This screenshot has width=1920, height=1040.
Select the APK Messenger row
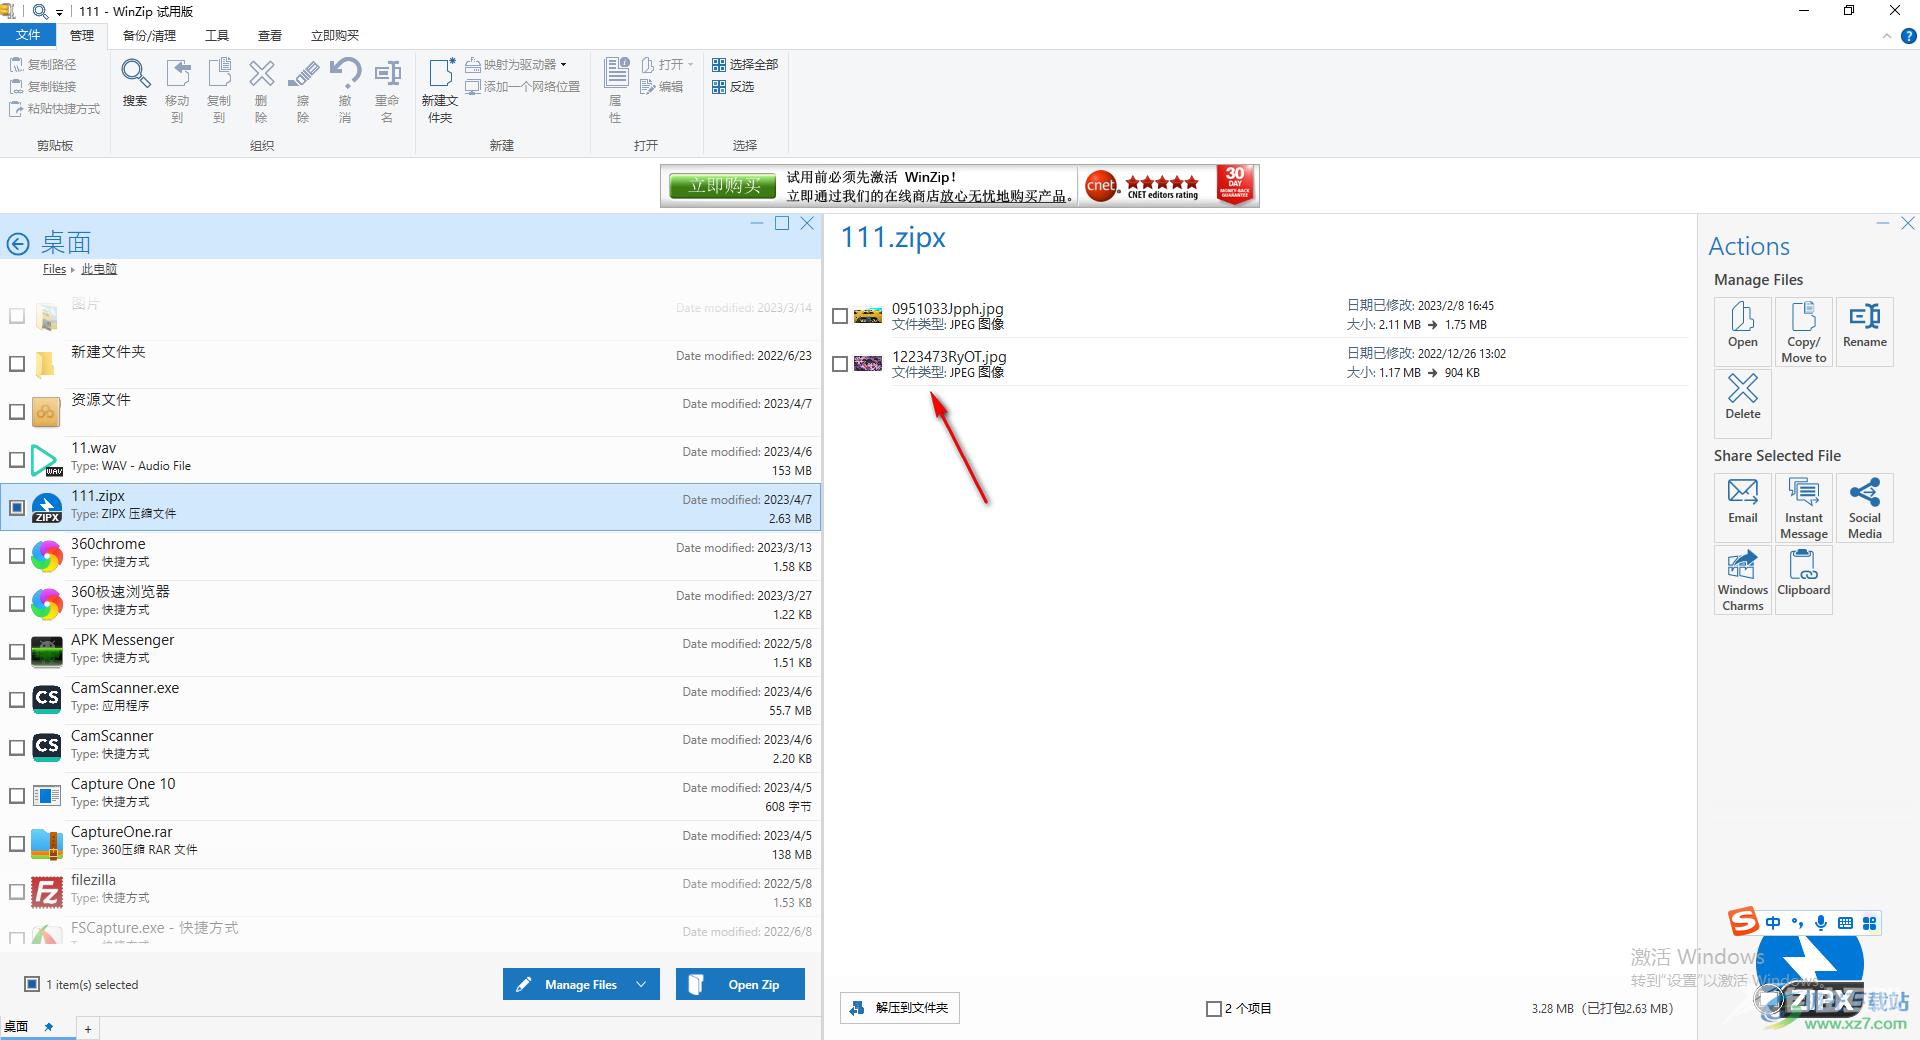[410, 652]
